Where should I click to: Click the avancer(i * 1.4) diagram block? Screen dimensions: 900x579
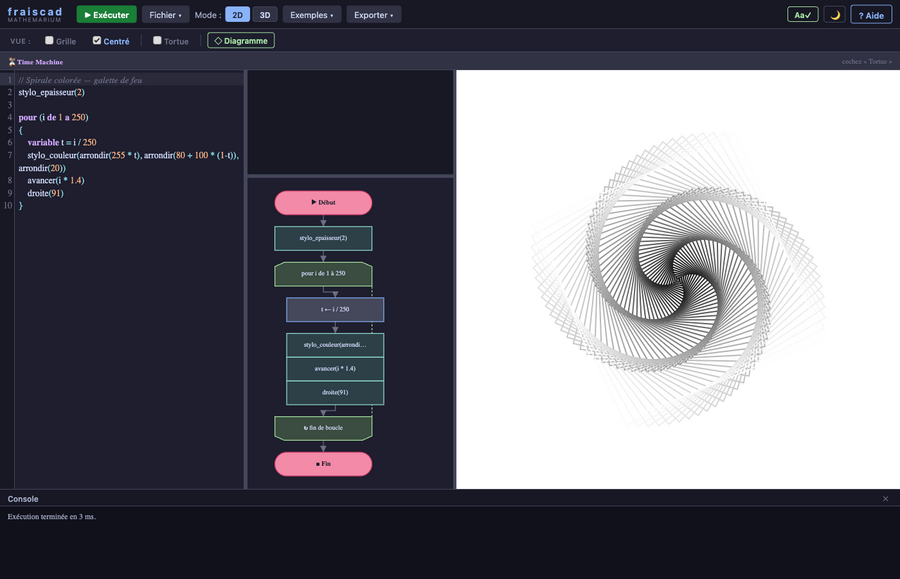[x=335, y=368]
